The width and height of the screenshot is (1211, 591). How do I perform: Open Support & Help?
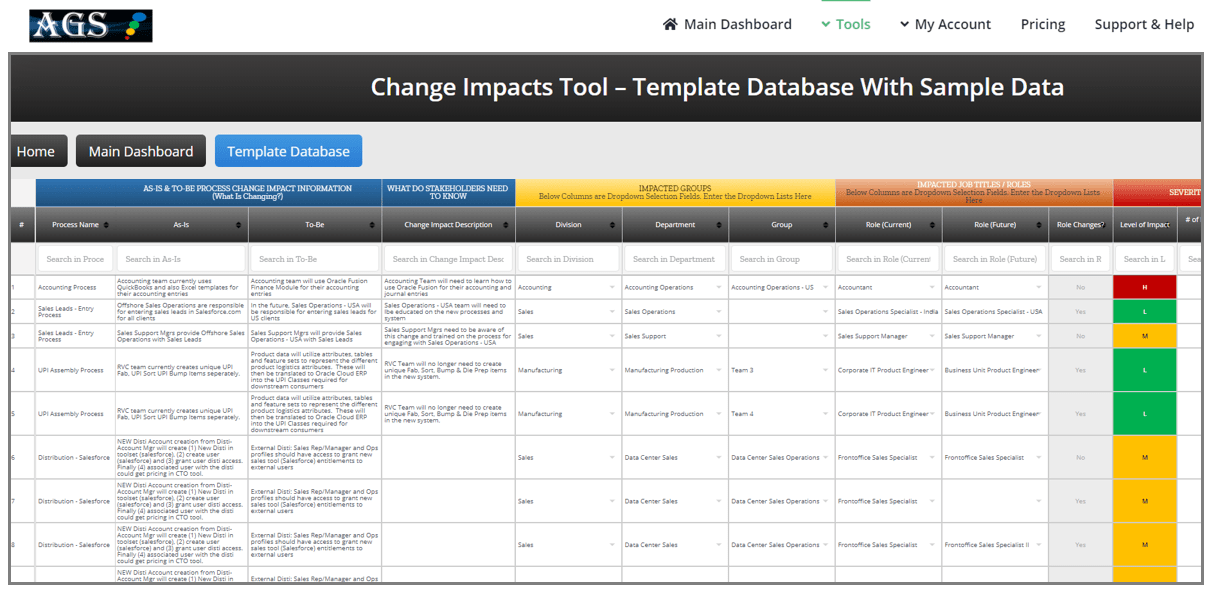(1144, 24)
